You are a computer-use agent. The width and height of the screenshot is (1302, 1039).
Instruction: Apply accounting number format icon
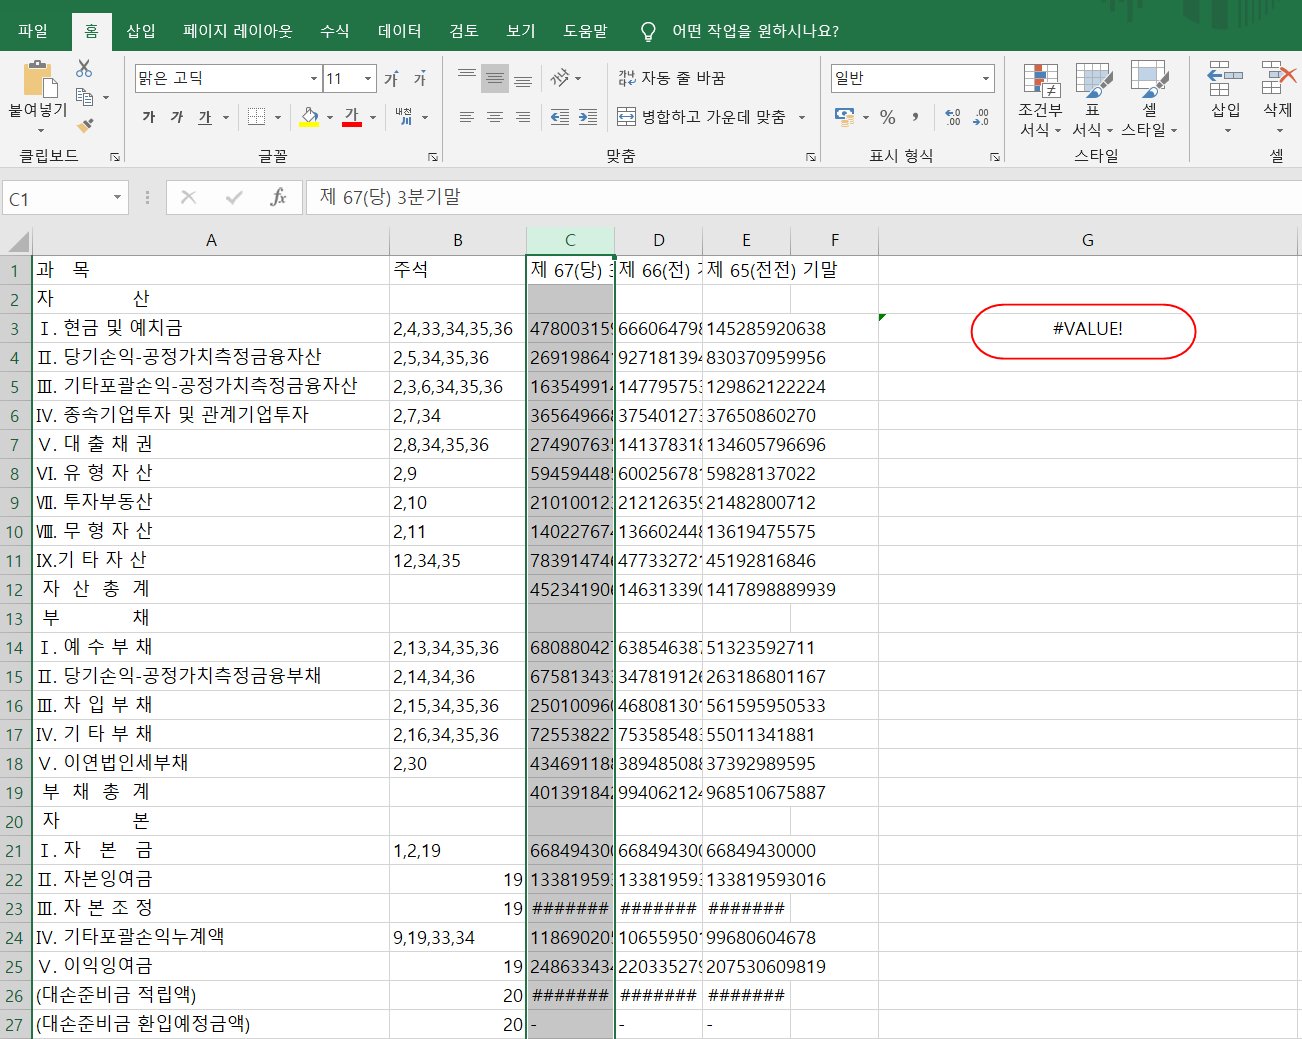845,117
